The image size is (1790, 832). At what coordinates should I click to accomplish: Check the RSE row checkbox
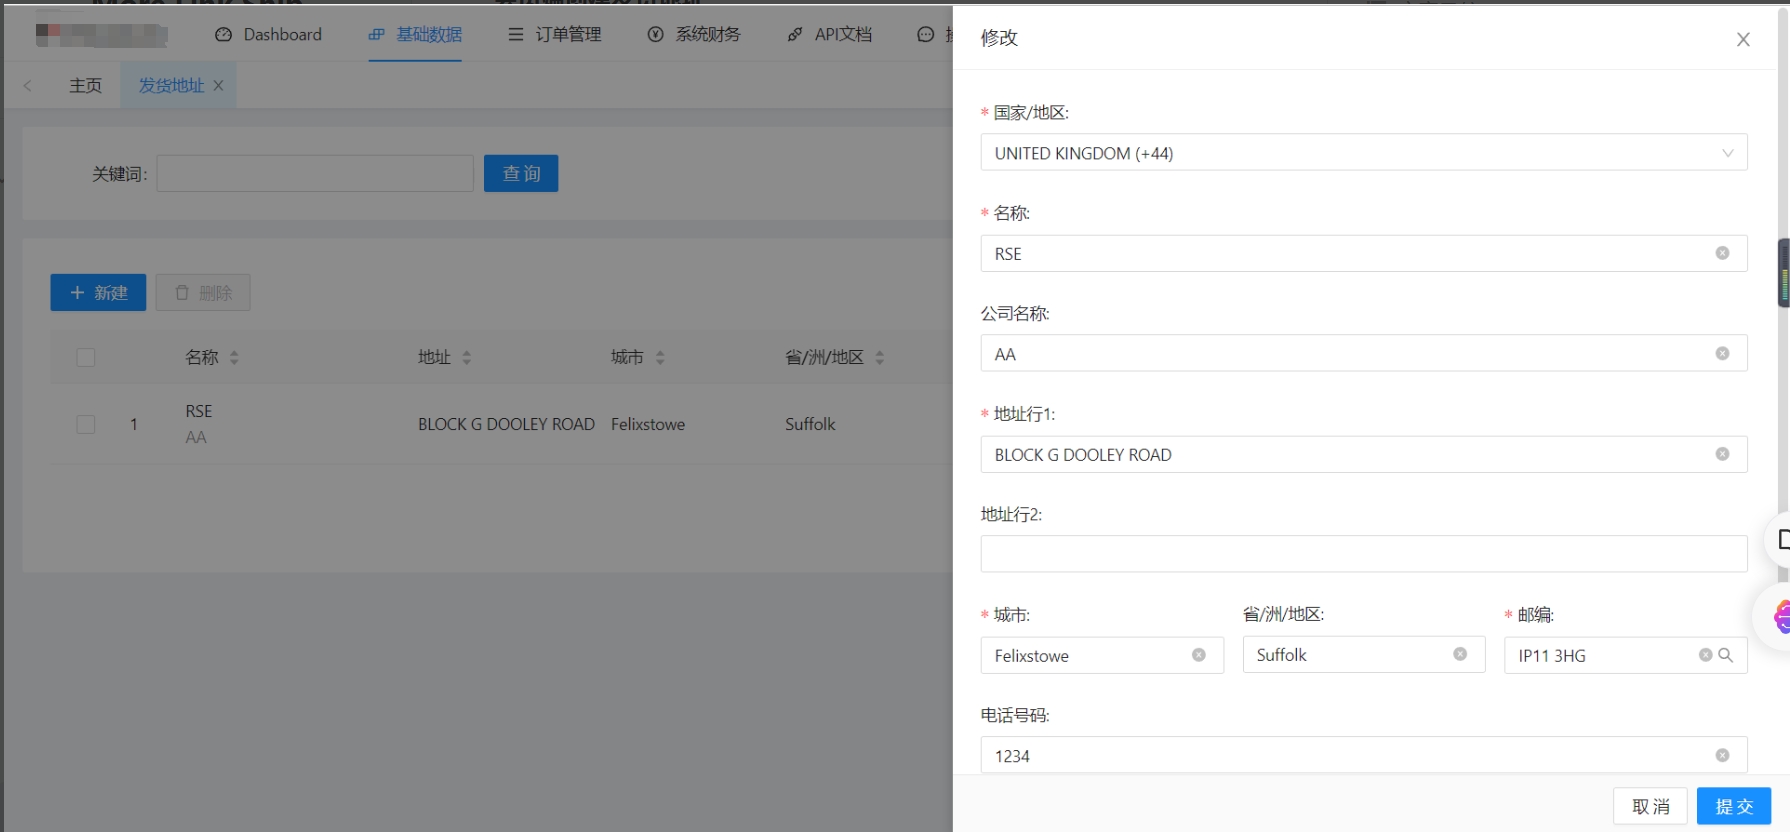coord(86,424)
